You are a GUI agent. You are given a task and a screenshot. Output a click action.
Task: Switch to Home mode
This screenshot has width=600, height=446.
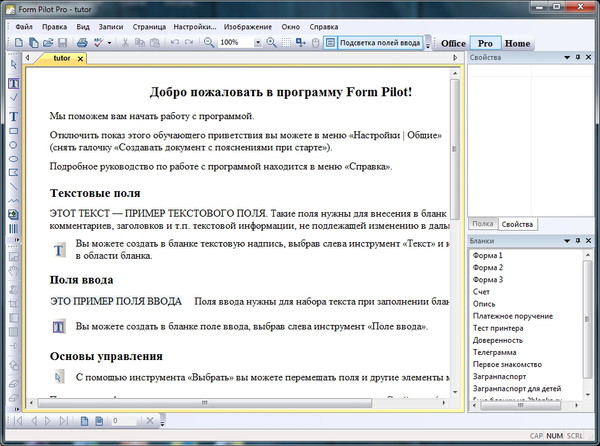517,43
